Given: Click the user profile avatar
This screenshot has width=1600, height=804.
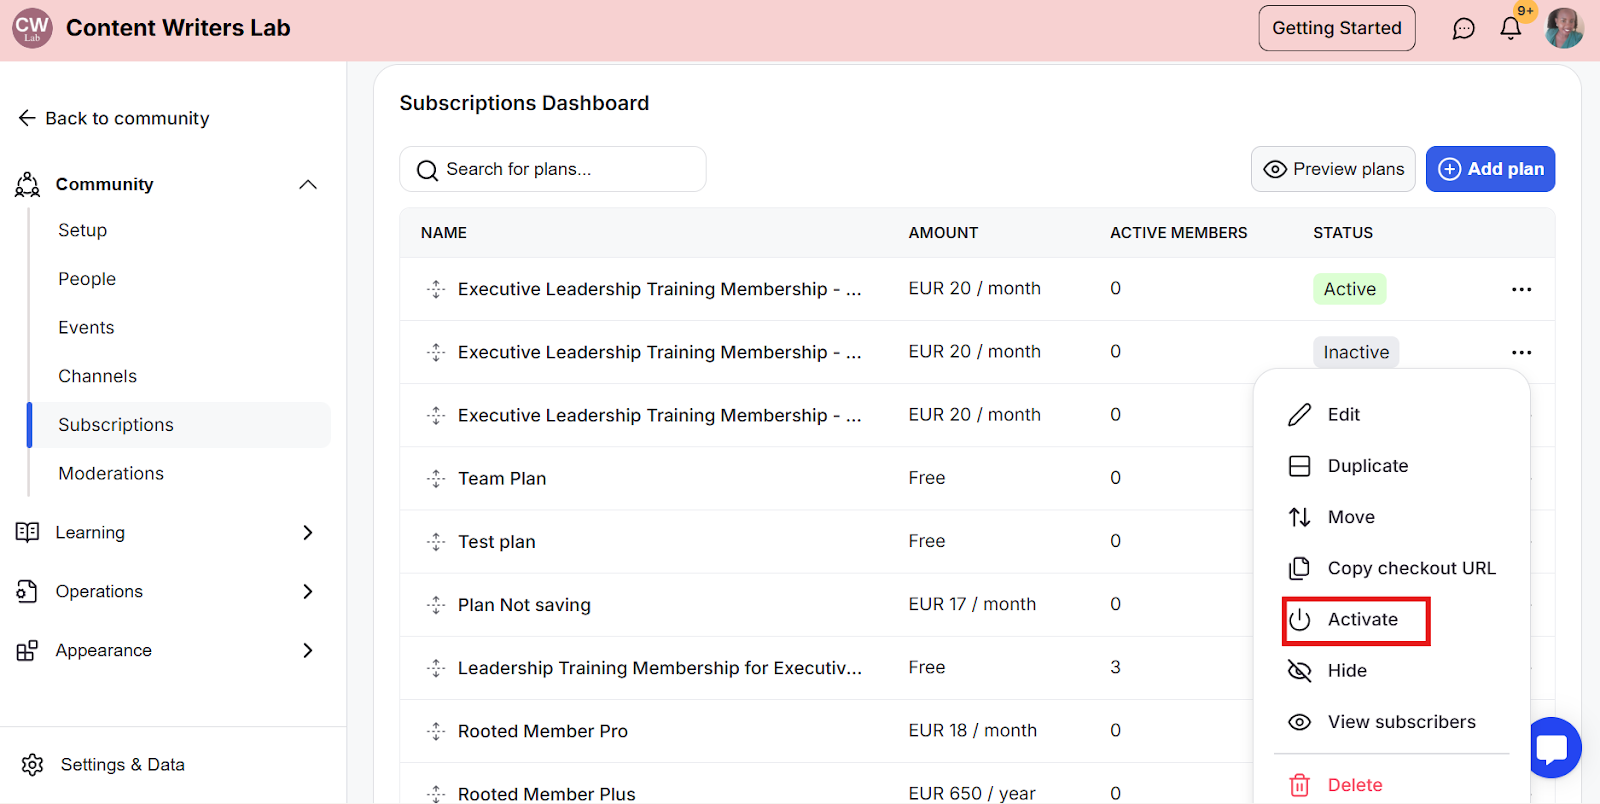Looking at the screenshot, I should [x=1563, y=28].
